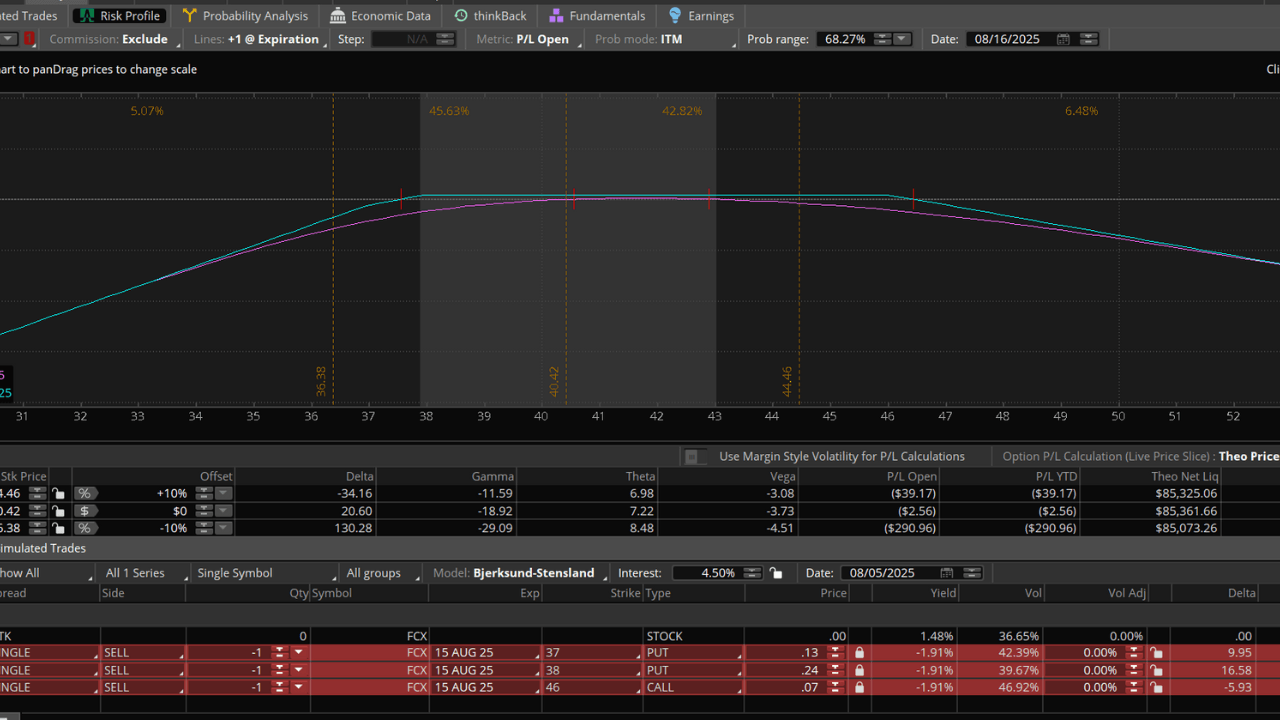Click the stock price lock icon in the +10% row
This screenshot has width=1280, height=720.
(59, 494)
